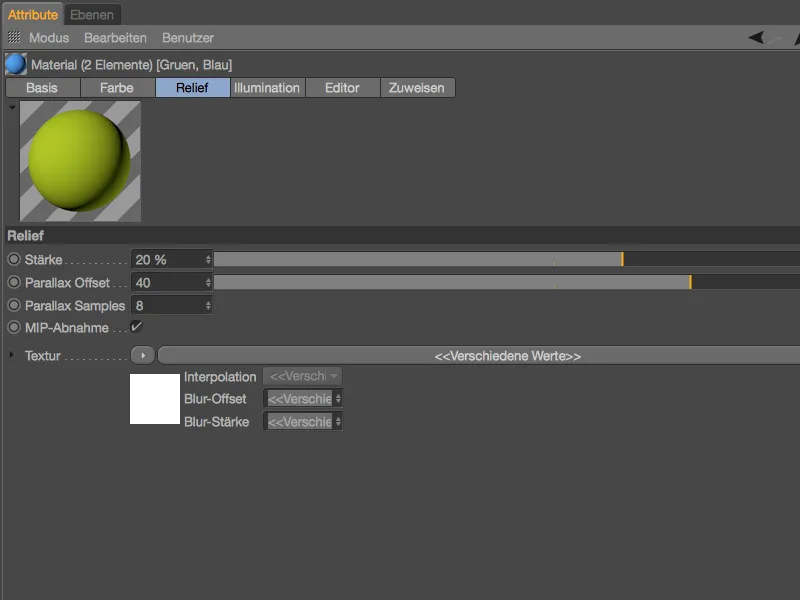This screenshot has height=600, width=800.
Task: Open the Interpolation dropdown
Action: tap(302, 376)
